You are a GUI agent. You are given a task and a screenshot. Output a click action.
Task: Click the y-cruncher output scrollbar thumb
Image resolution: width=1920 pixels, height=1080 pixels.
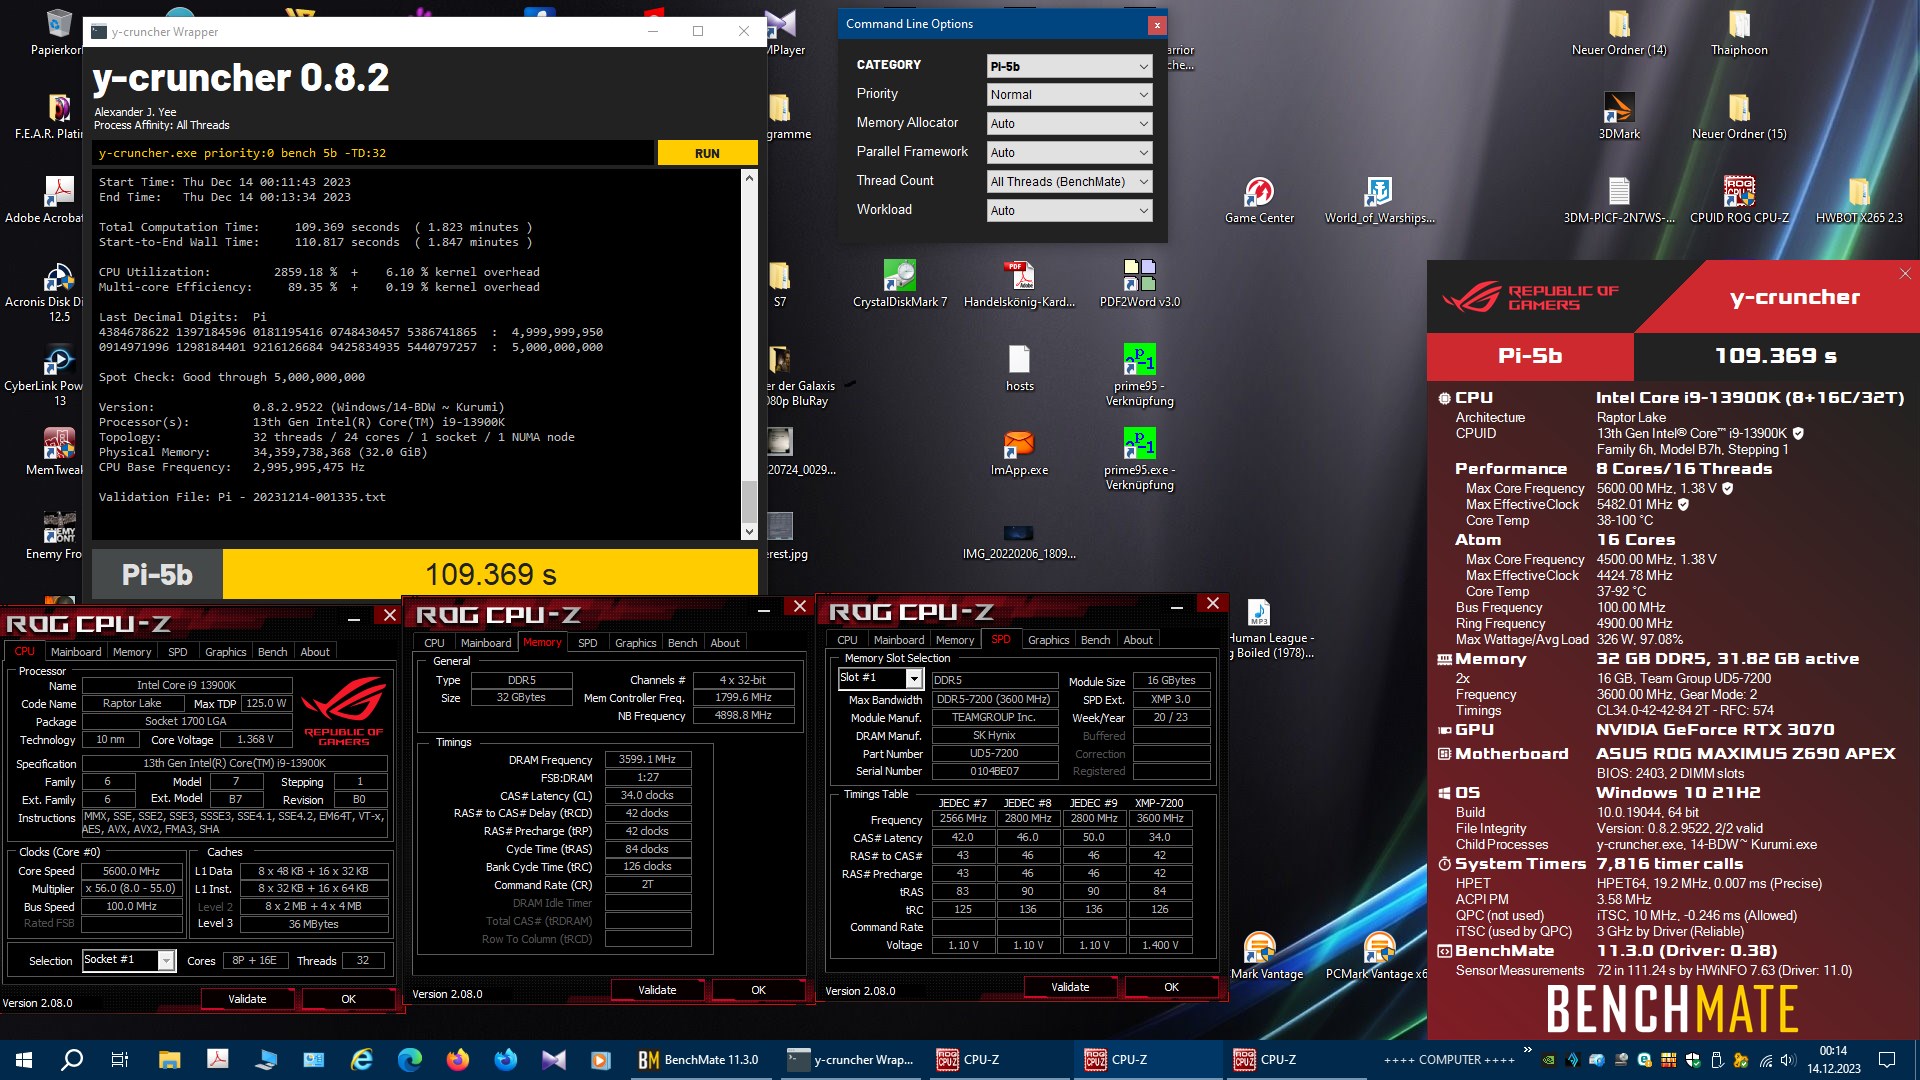click(749, 501)
